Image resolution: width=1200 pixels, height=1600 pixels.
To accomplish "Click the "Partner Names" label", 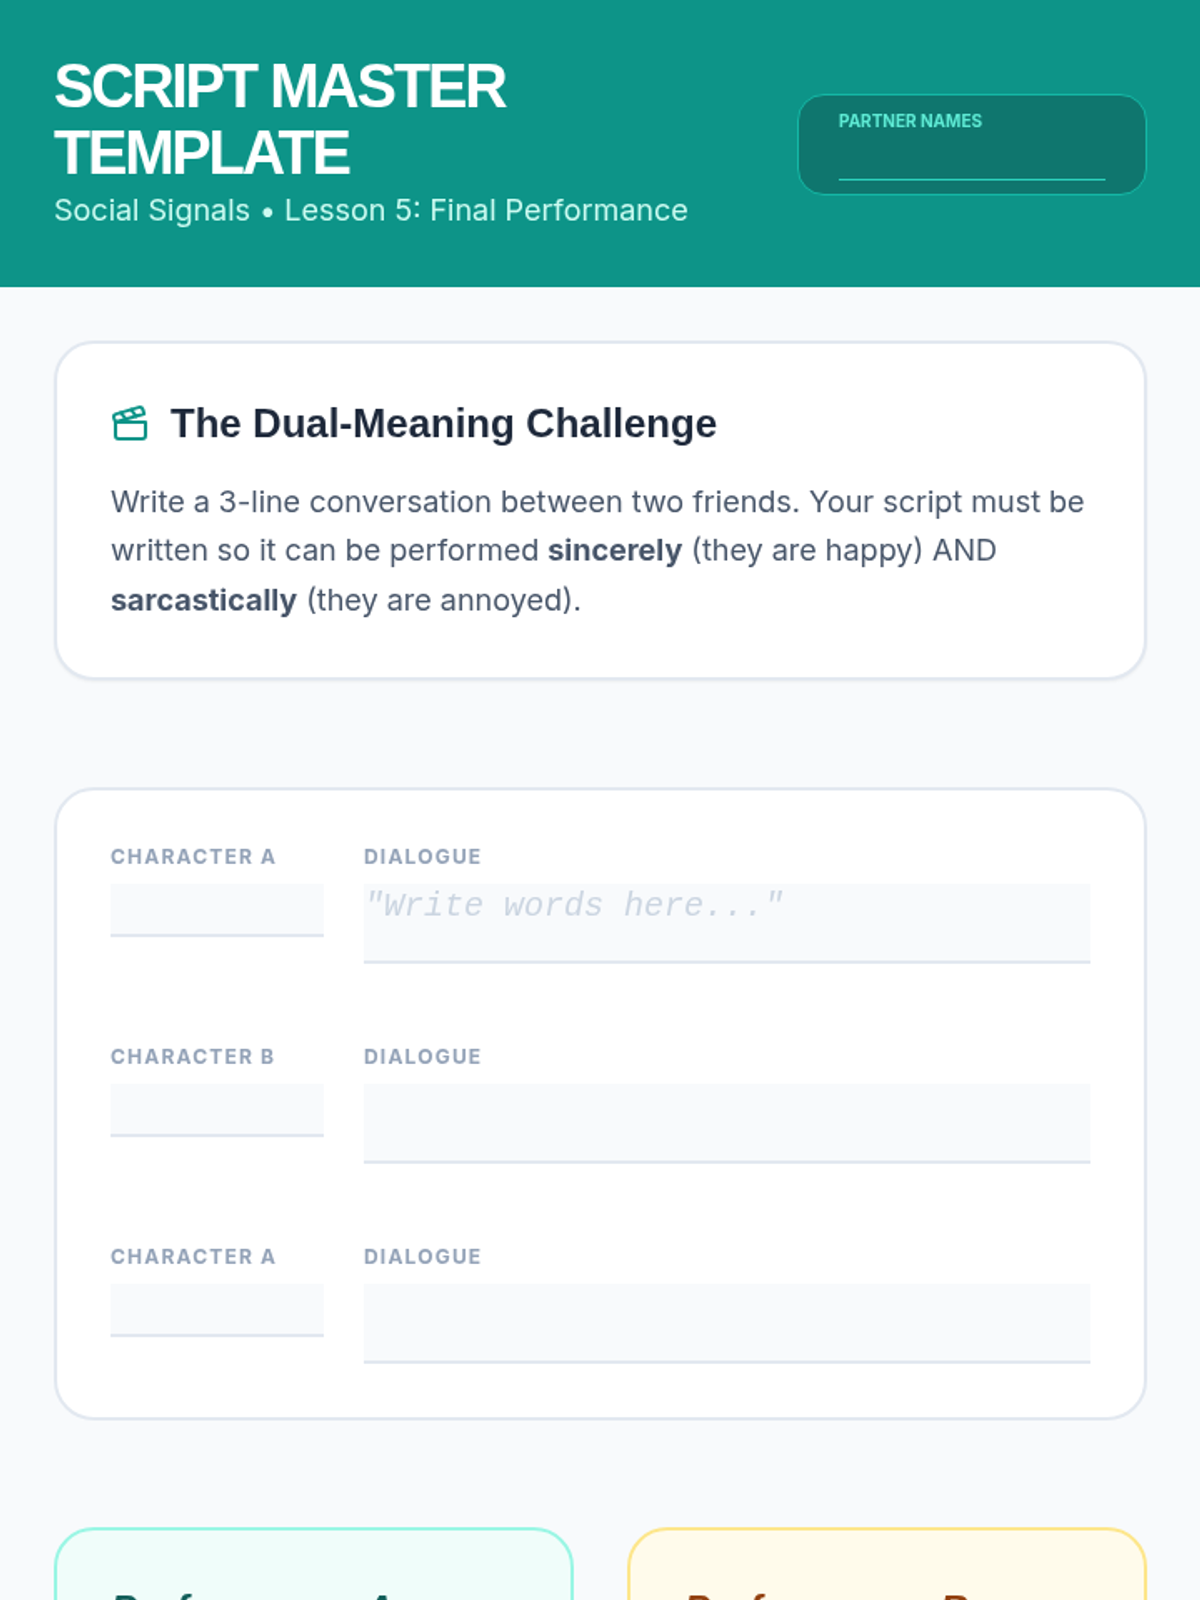I will (909, 121).
